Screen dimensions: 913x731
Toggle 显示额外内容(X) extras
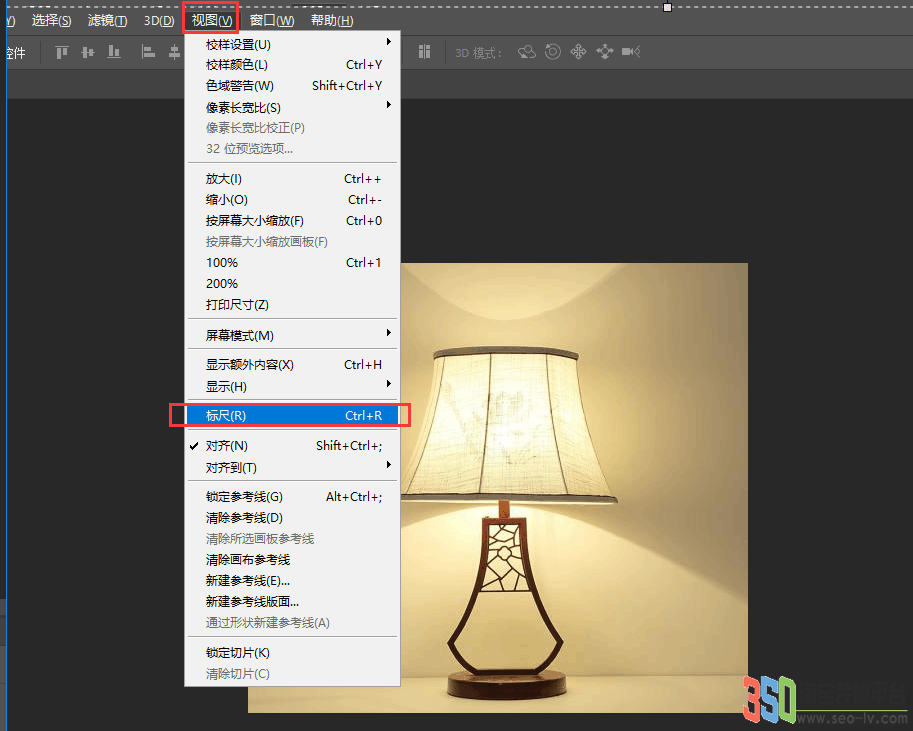[x=292, y=365]
